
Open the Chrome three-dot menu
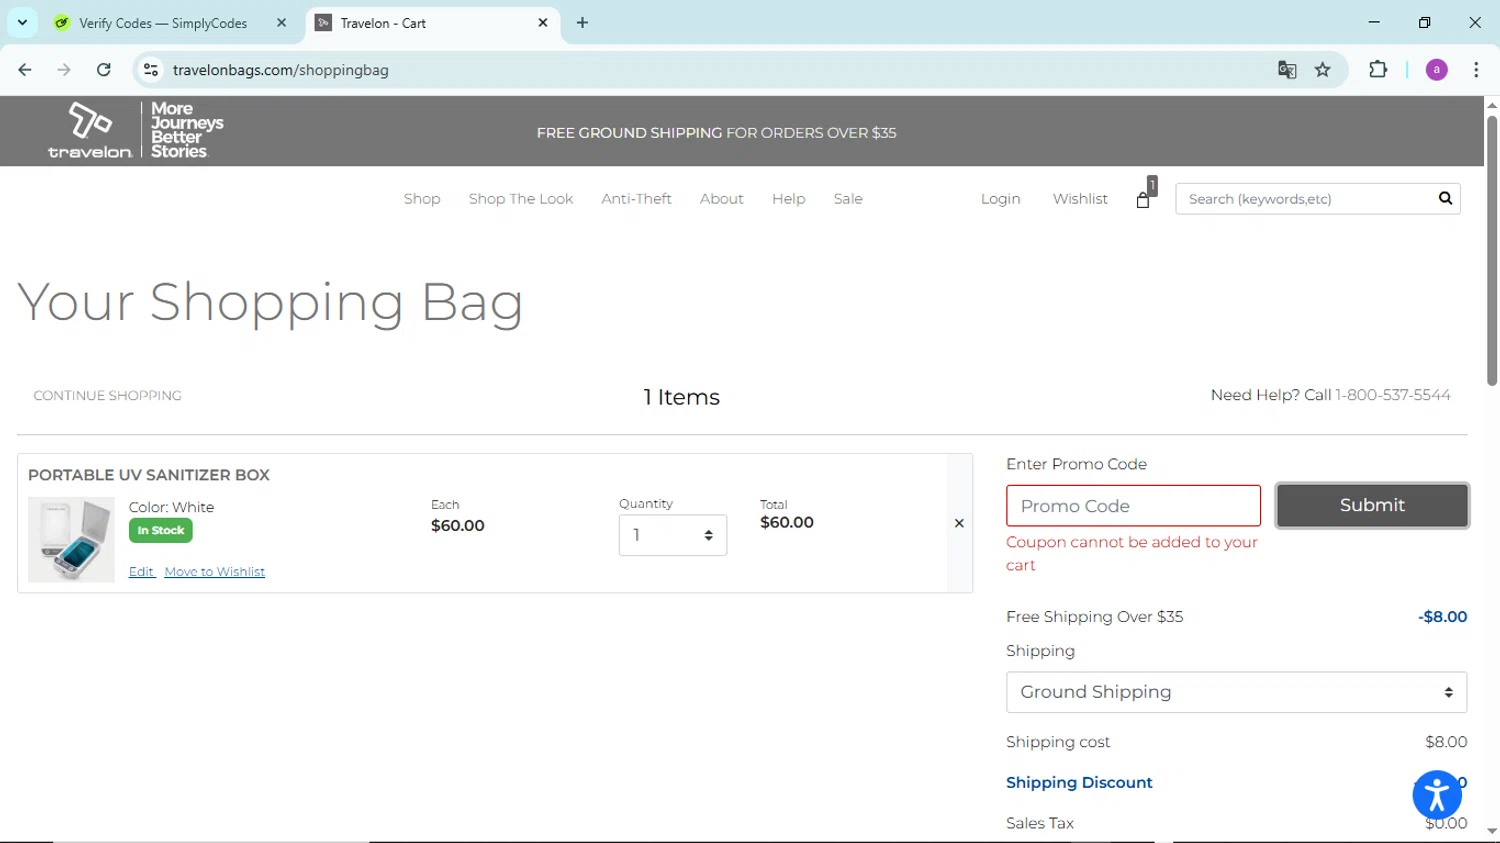[1476, 70]
